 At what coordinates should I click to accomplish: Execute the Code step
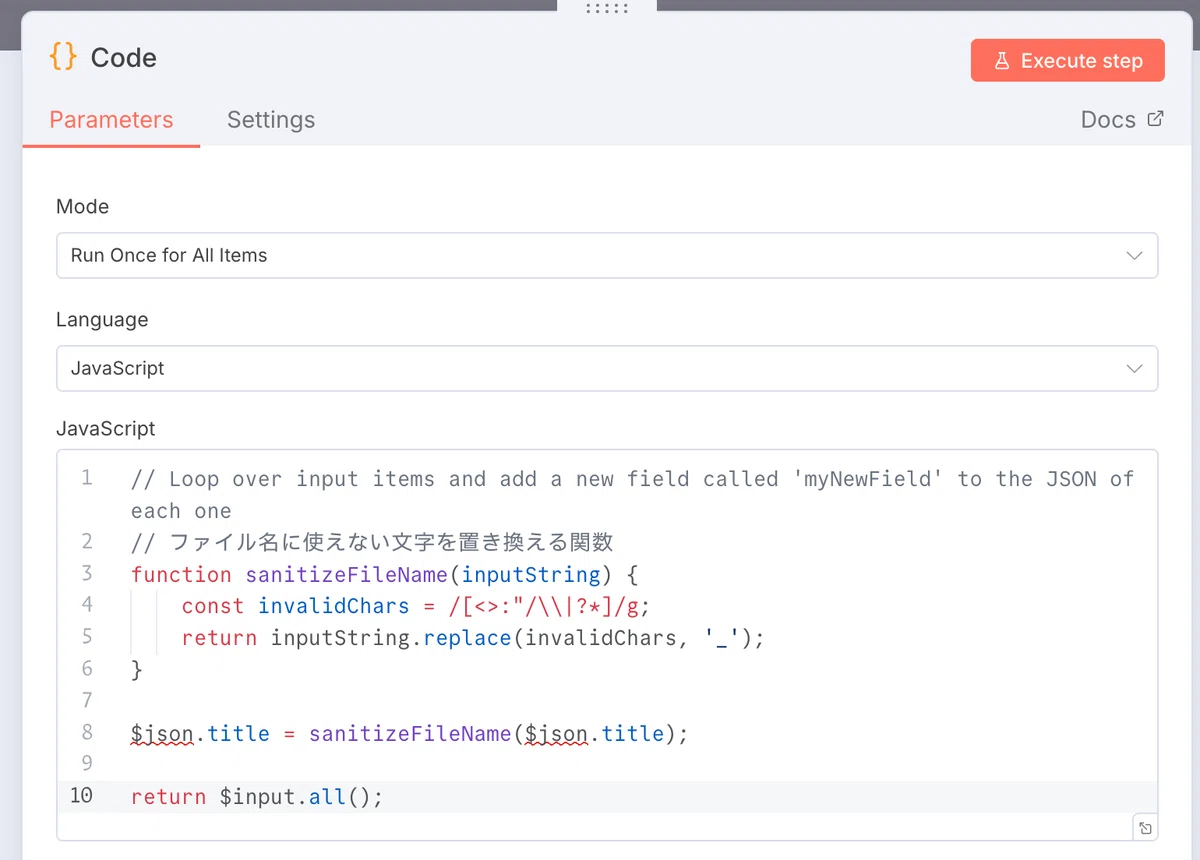point(1067,61)
